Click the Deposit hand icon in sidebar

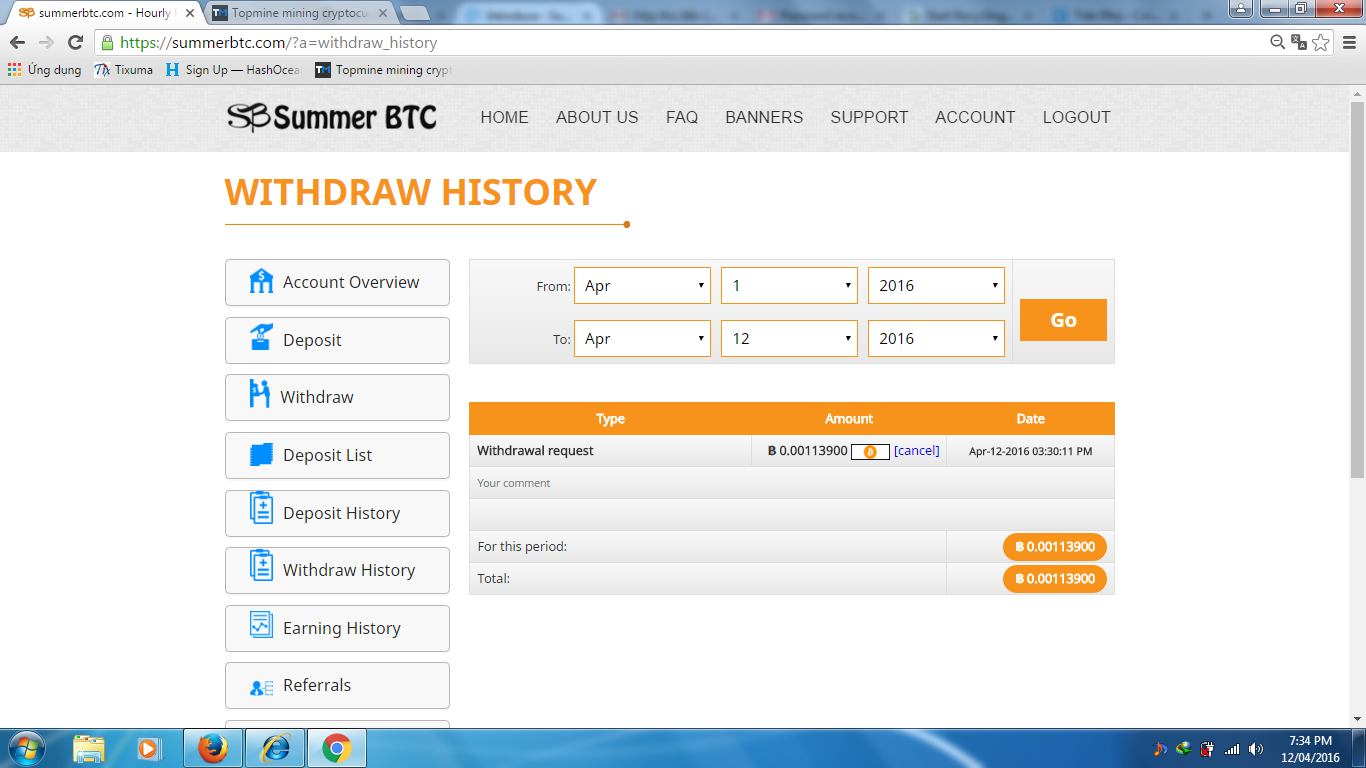tap(261, 338)
